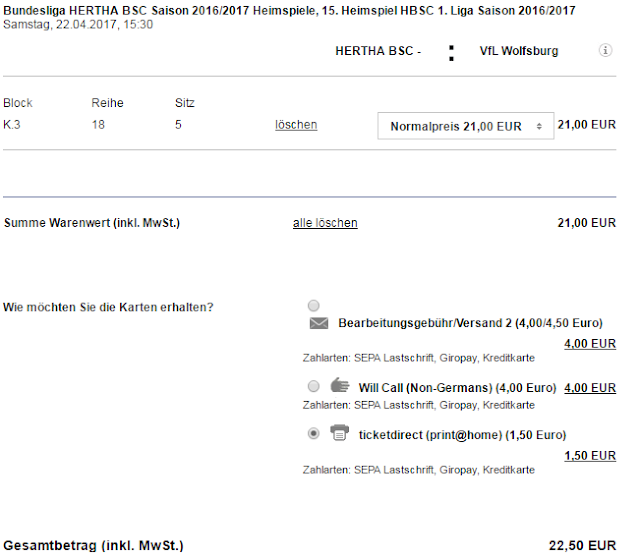Click Zahlarten text under ticketdirect option
This screenshot has height=560, width=640.
[419, 470]
